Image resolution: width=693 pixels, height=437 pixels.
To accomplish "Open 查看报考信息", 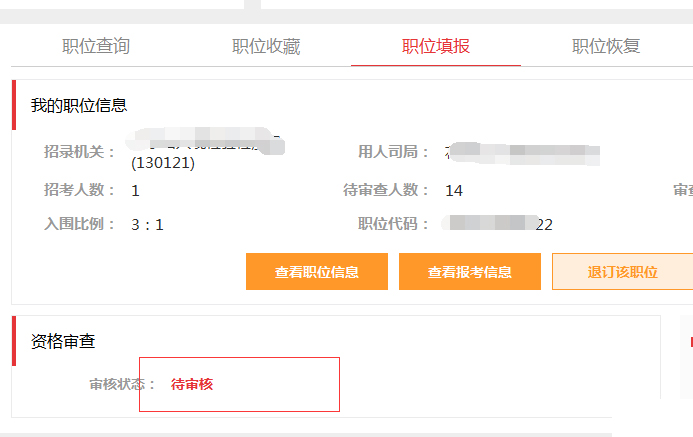I will [x=470, y=272].
